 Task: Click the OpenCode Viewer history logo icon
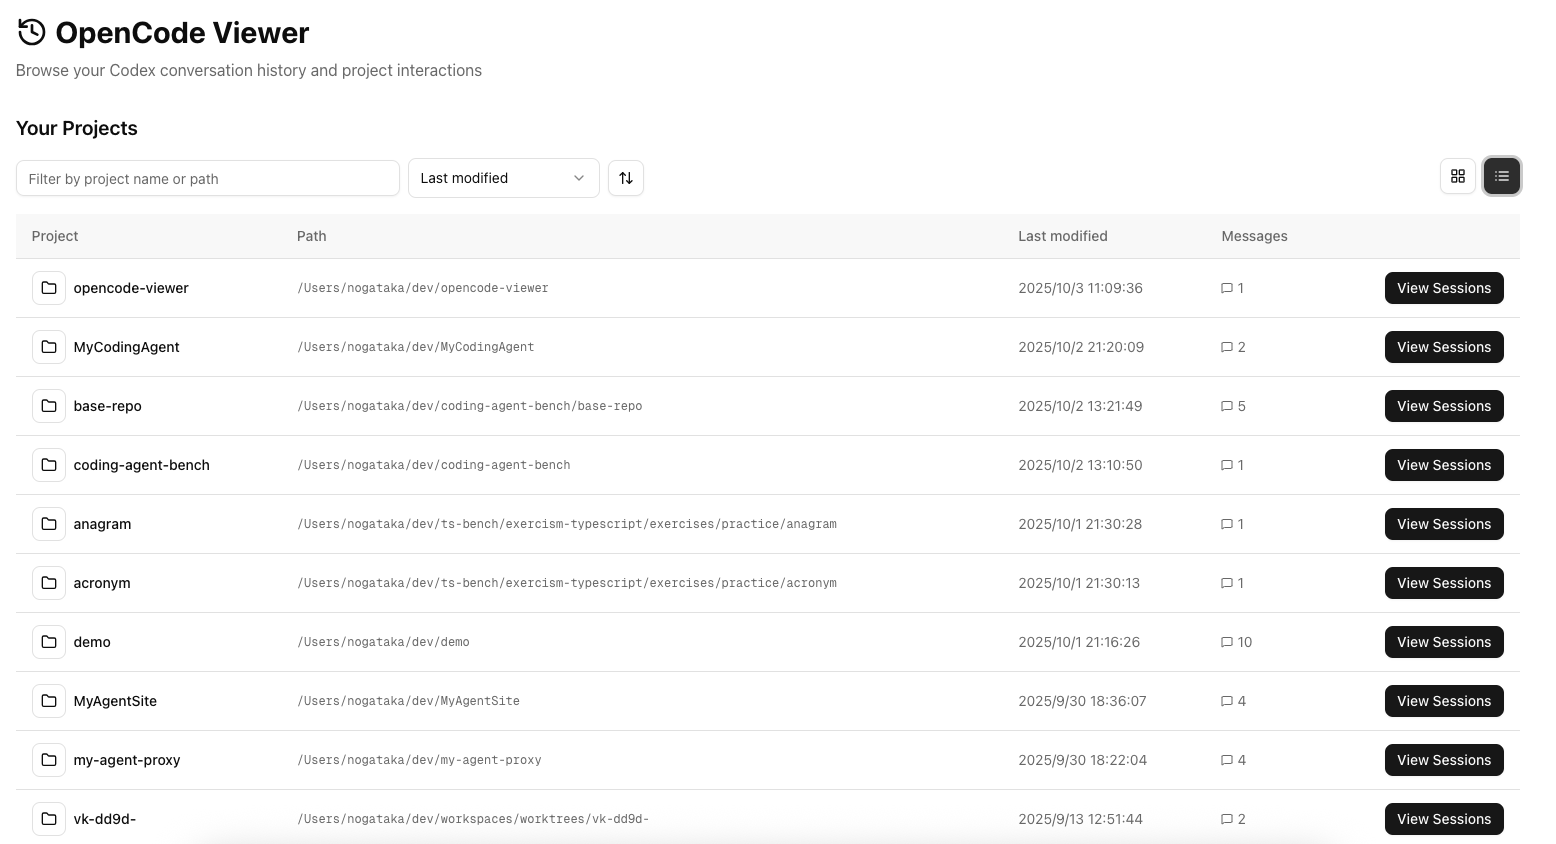point(31,32)
